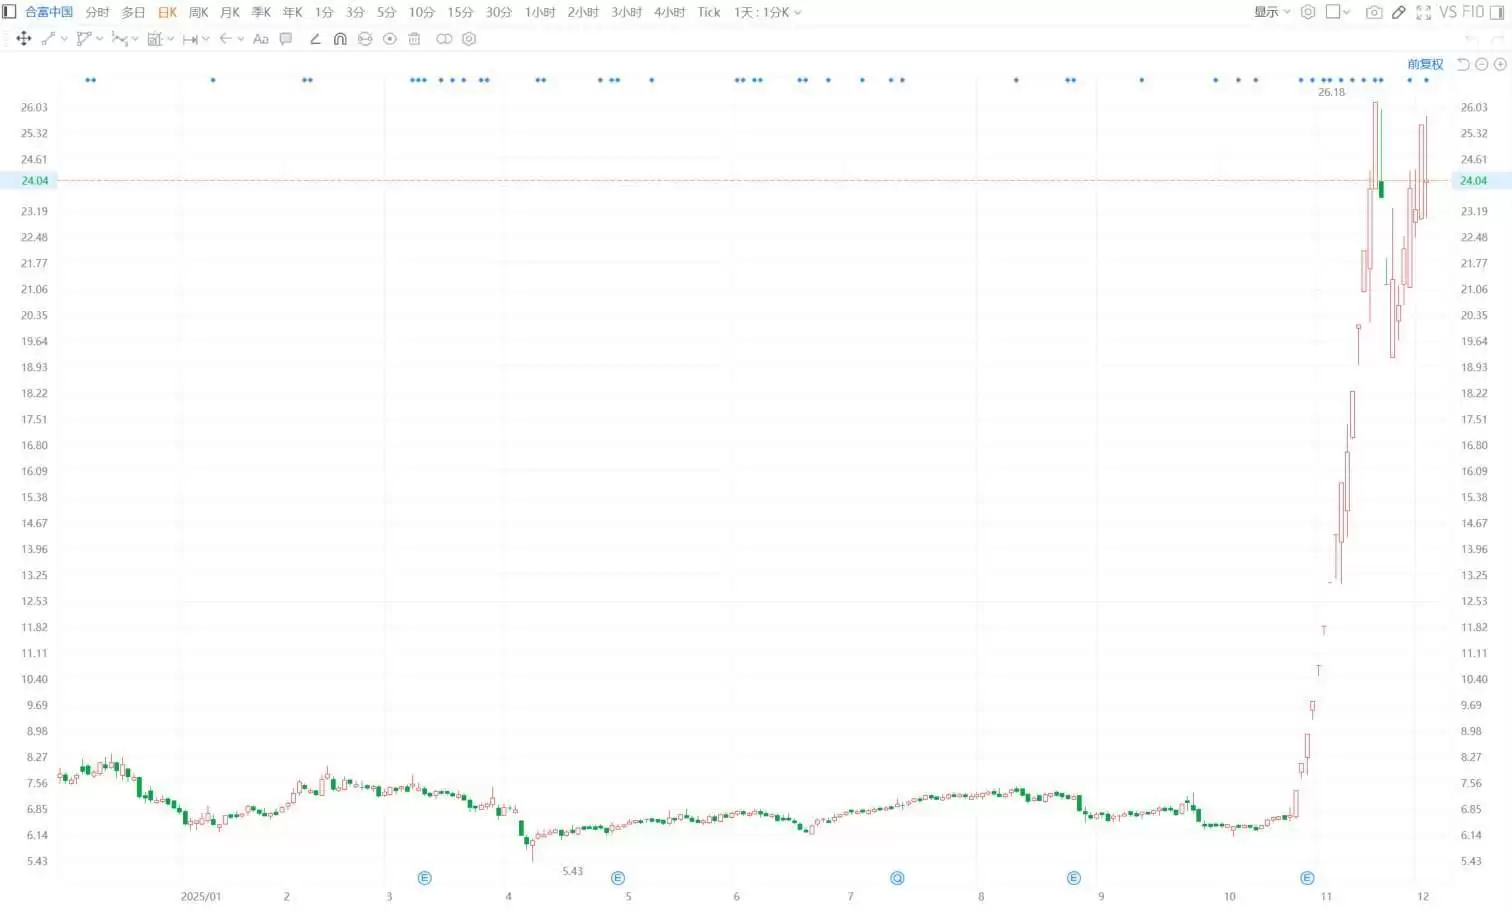Switch to the 15分 interval
Screen dimensions: 1512x912
pyautogui.click(x=460, y=12)
